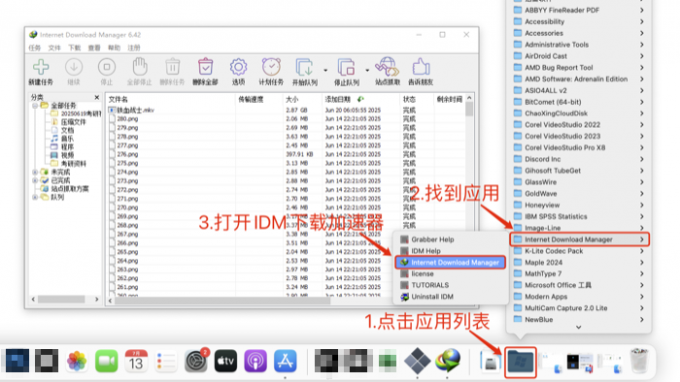Image resolution: width=680 pixels, height=382 pixels.
Task: Select the 压缩文件 category in the tree
Action: coord(73,122)
